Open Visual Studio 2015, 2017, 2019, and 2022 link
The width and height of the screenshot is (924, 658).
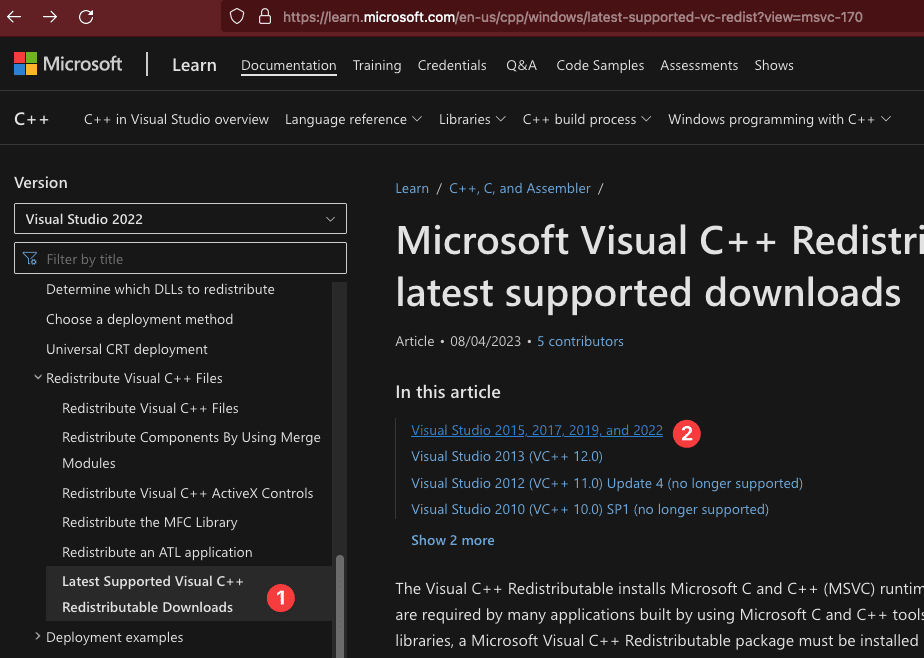pyautogui.click(x=537, y=431)
